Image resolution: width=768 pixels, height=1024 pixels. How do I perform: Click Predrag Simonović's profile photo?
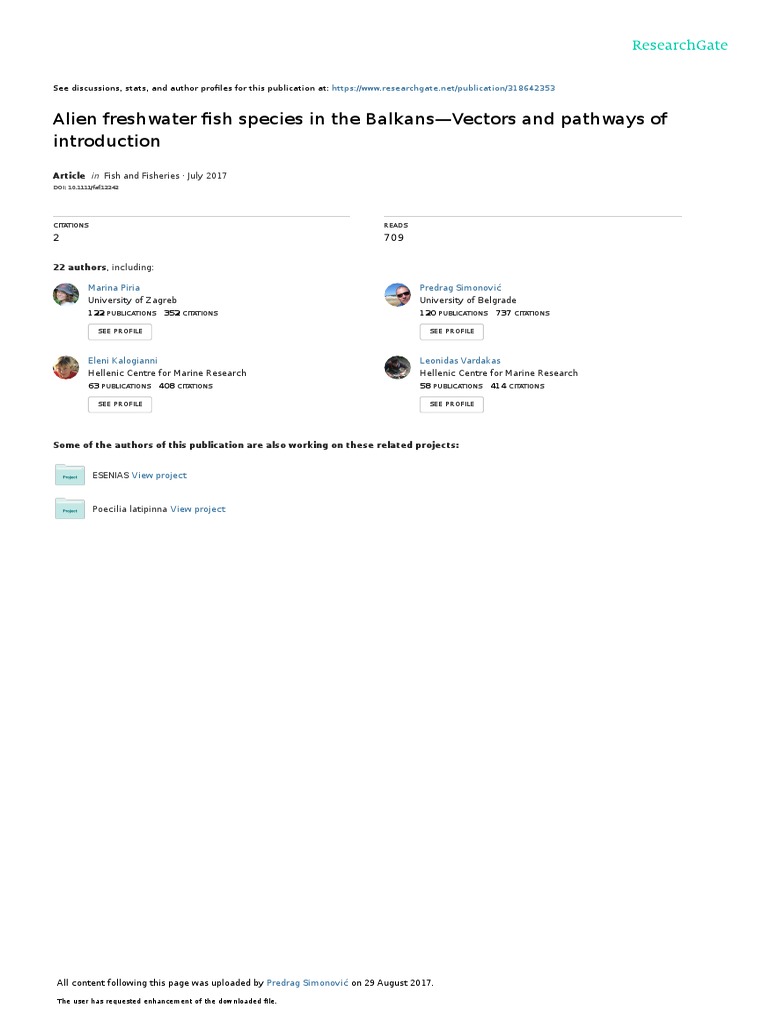(398, 295)
